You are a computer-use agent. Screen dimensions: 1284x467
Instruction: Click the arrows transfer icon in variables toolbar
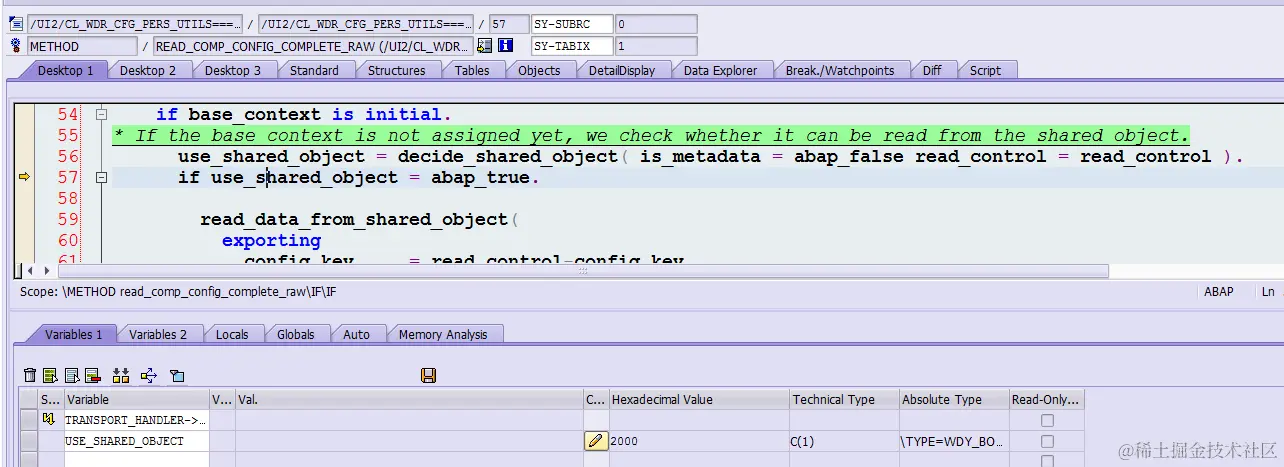pyautogui.click(x=149, y=376)
